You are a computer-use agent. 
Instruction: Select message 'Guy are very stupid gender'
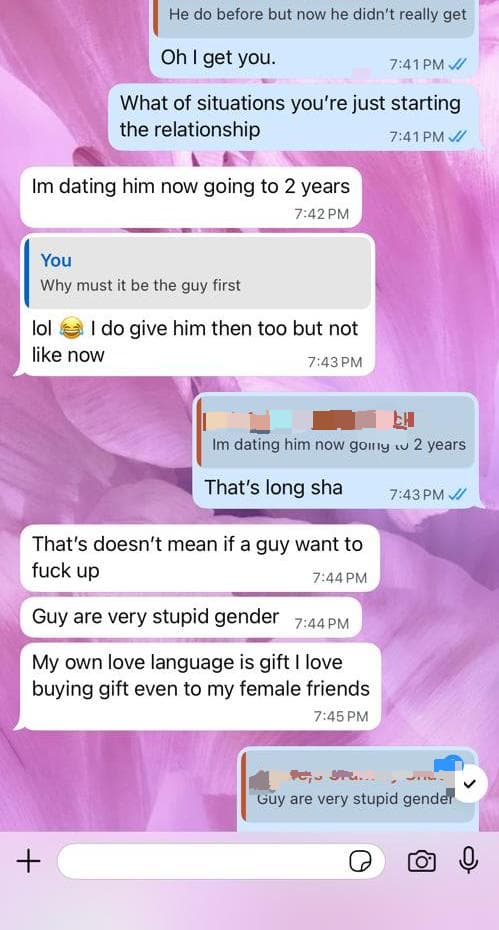pos(191,617)
